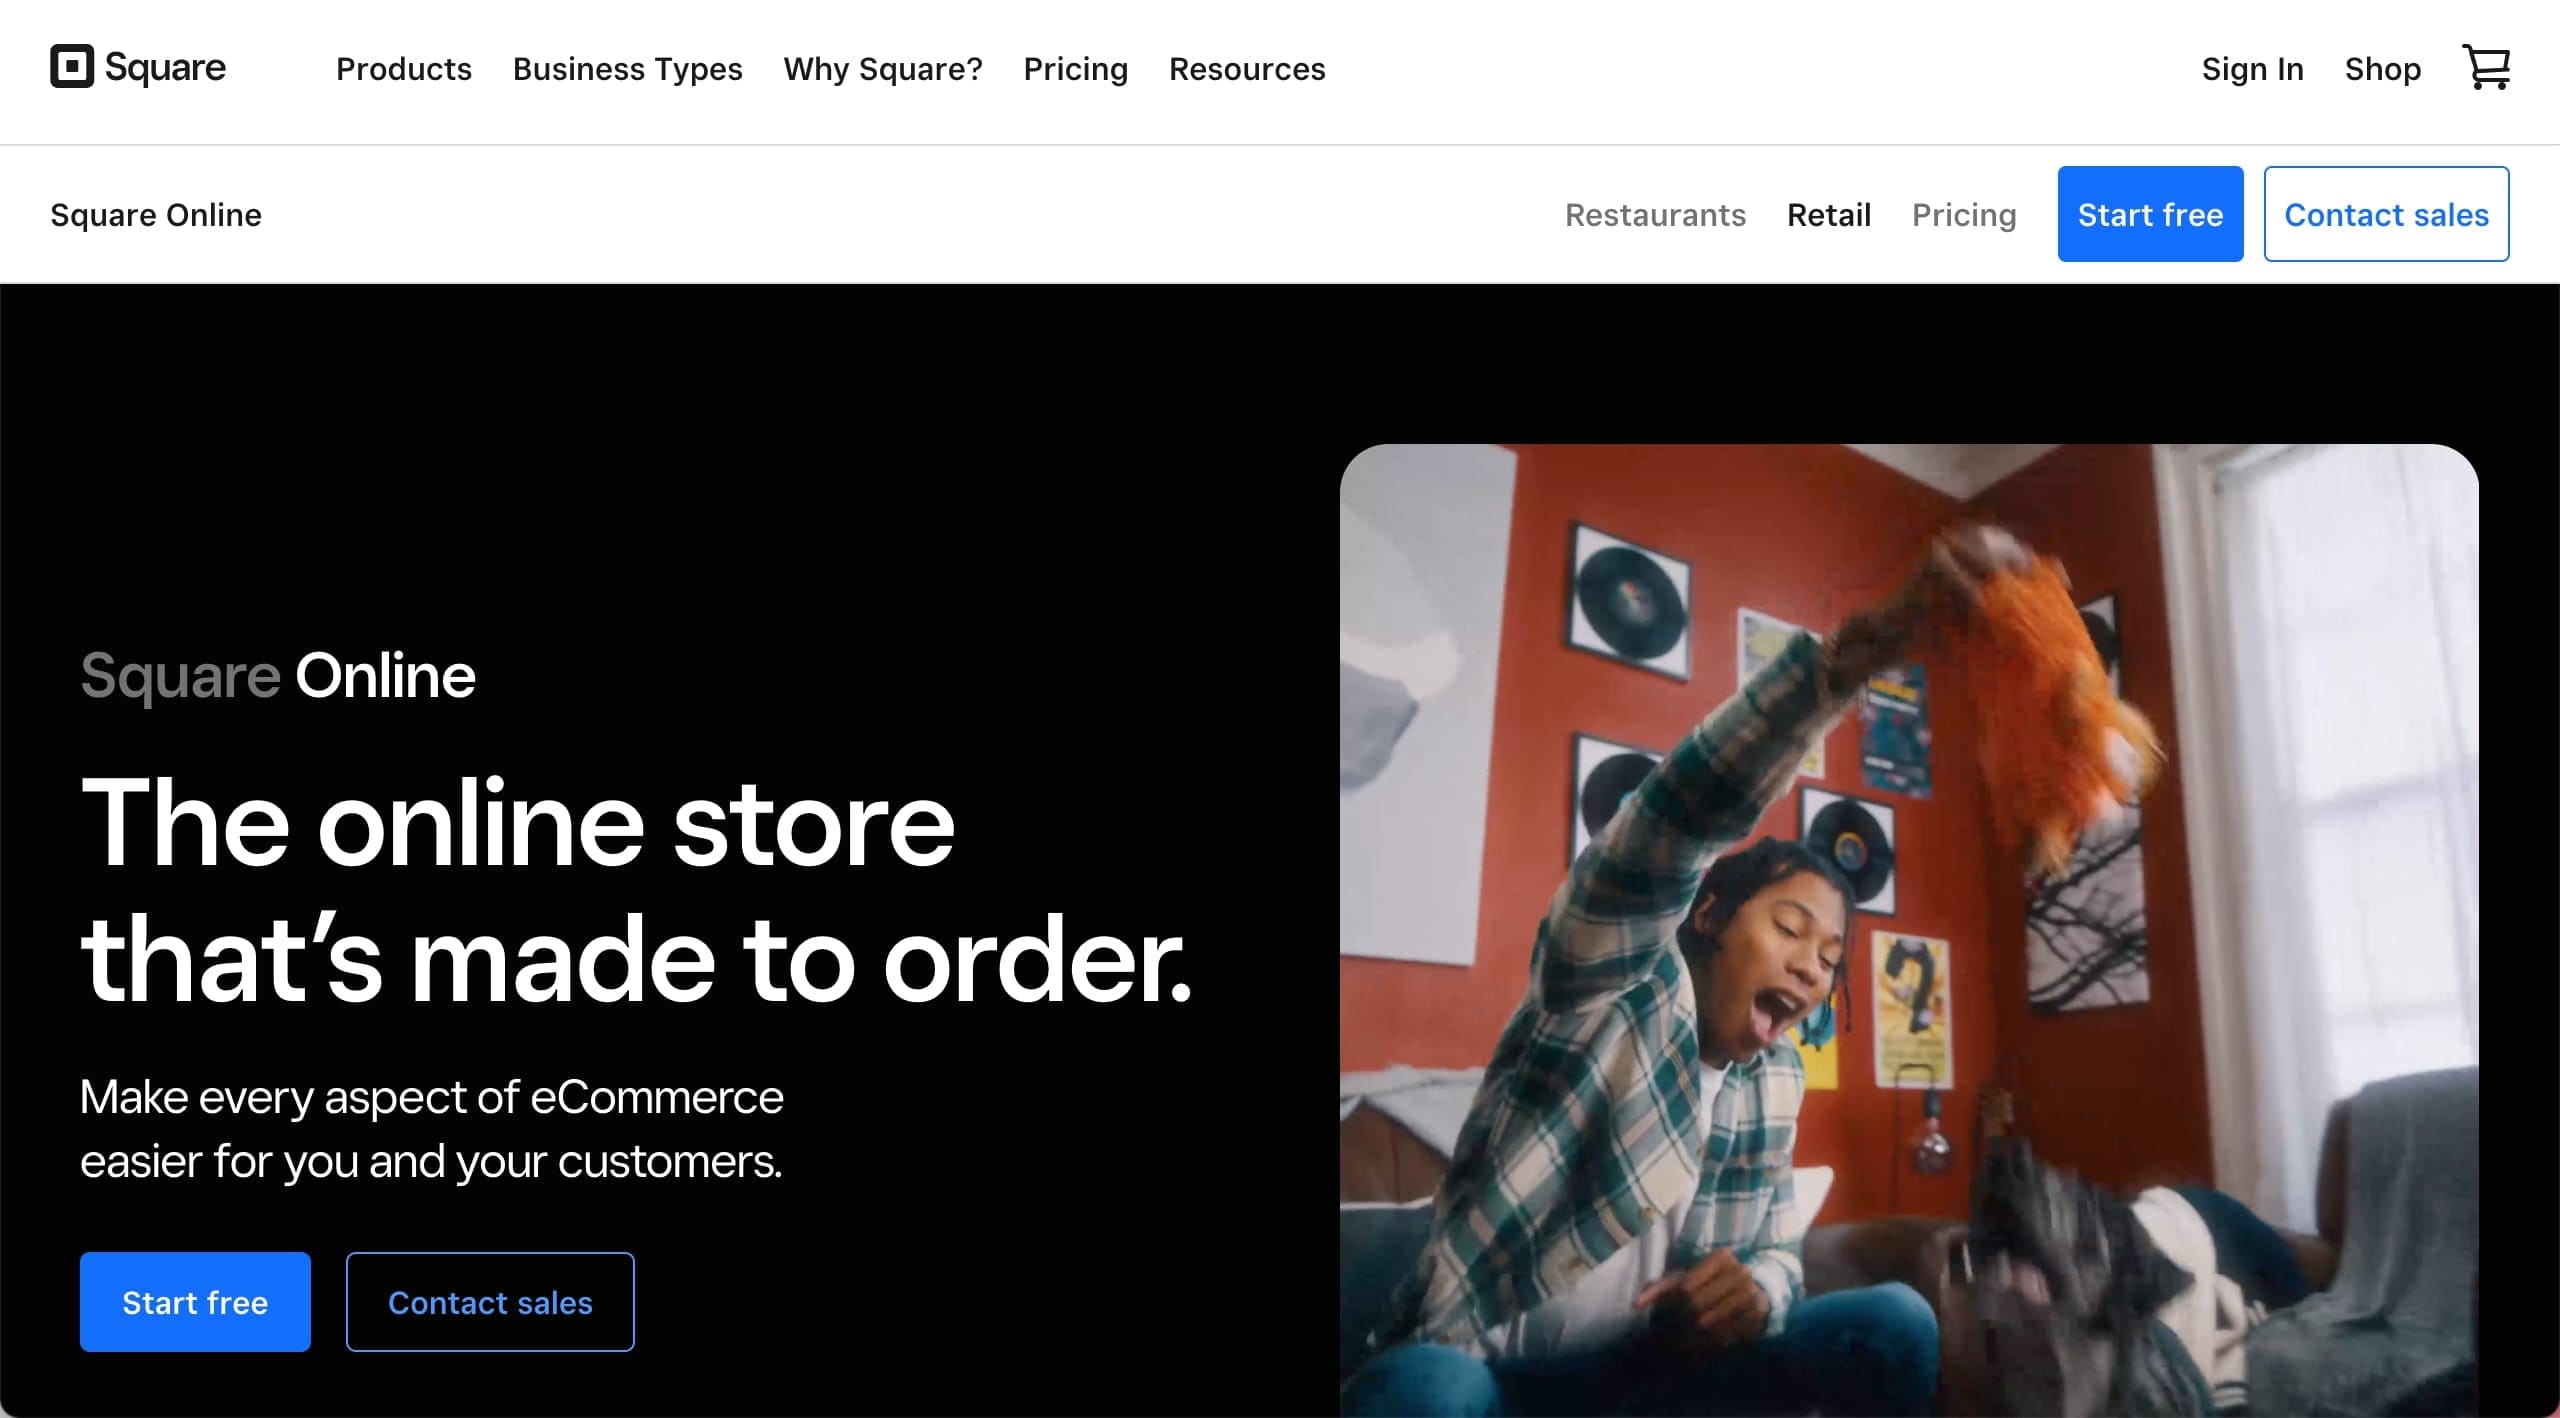Open the shopping cart icon
The width and height of the screenshot is (2560, 1418).
(2486, 68)
